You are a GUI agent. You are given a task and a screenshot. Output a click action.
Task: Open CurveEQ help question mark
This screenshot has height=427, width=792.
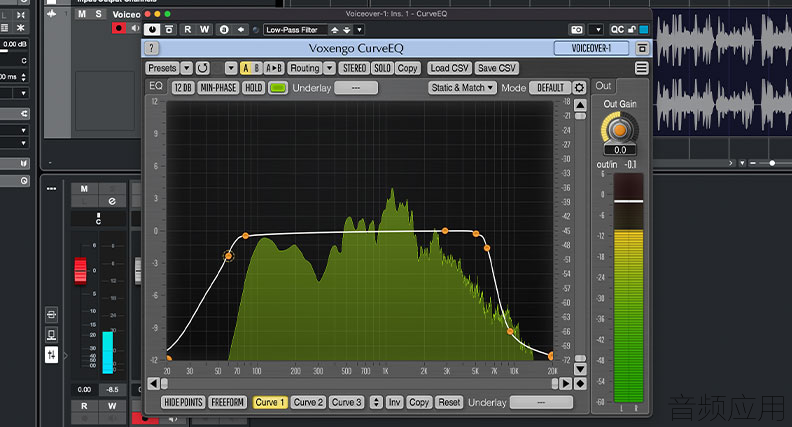(x=152, y=48)
